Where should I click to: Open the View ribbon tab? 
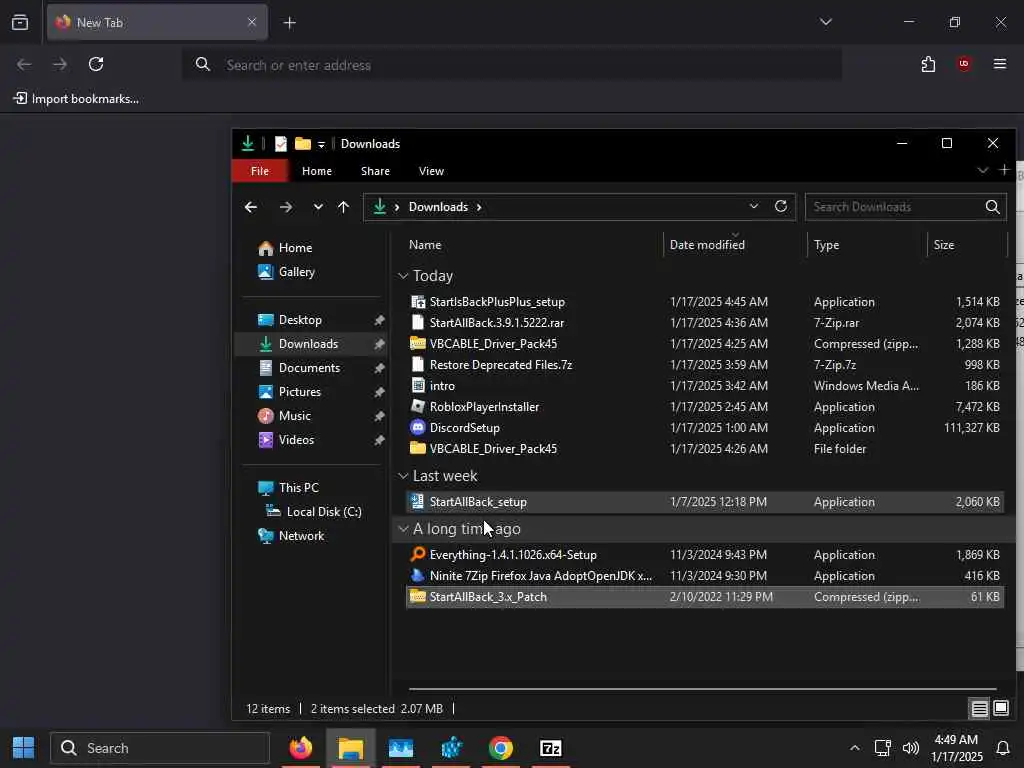click(x=431, y=171)
